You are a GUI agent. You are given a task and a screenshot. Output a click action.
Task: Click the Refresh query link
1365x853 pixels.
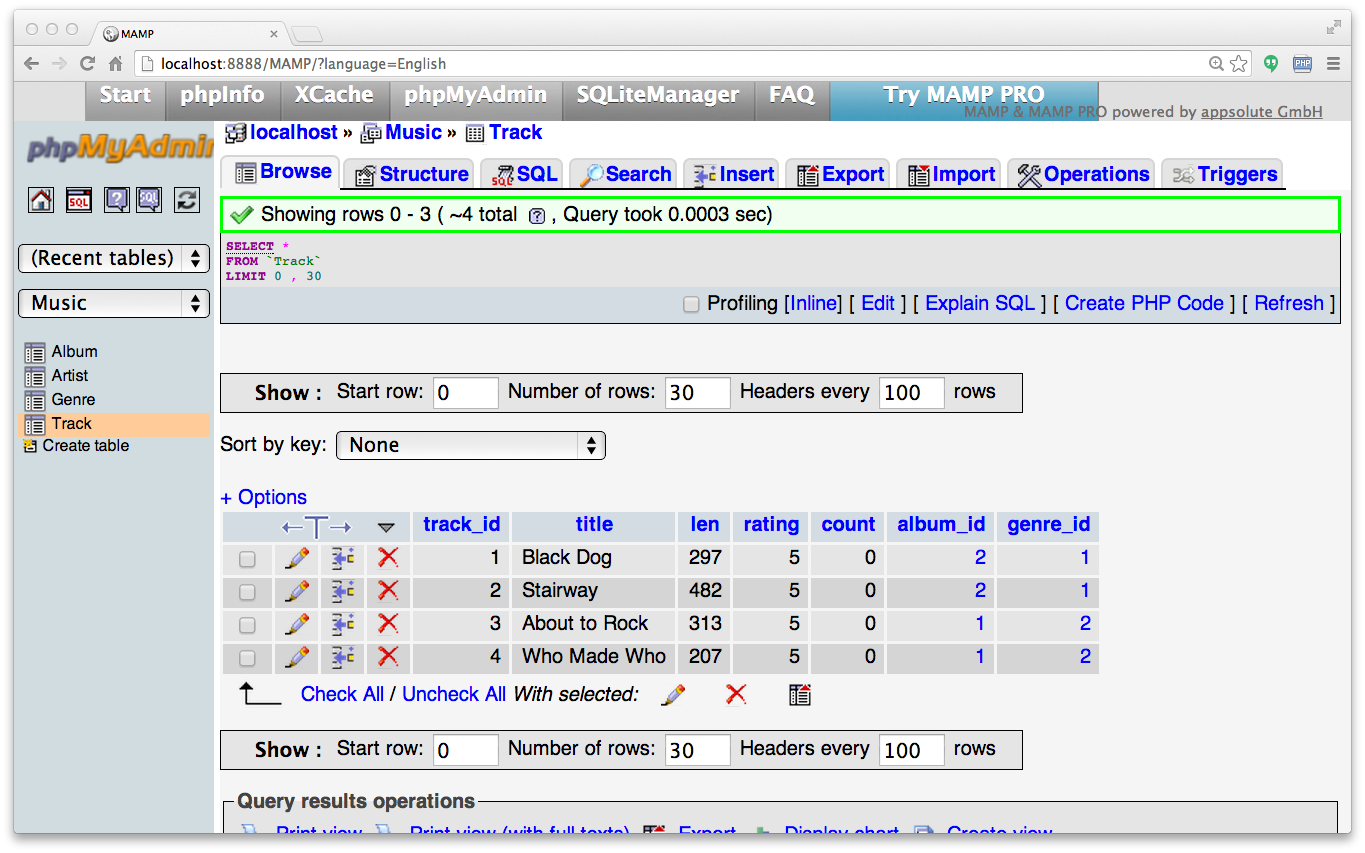click(1289, 303)
